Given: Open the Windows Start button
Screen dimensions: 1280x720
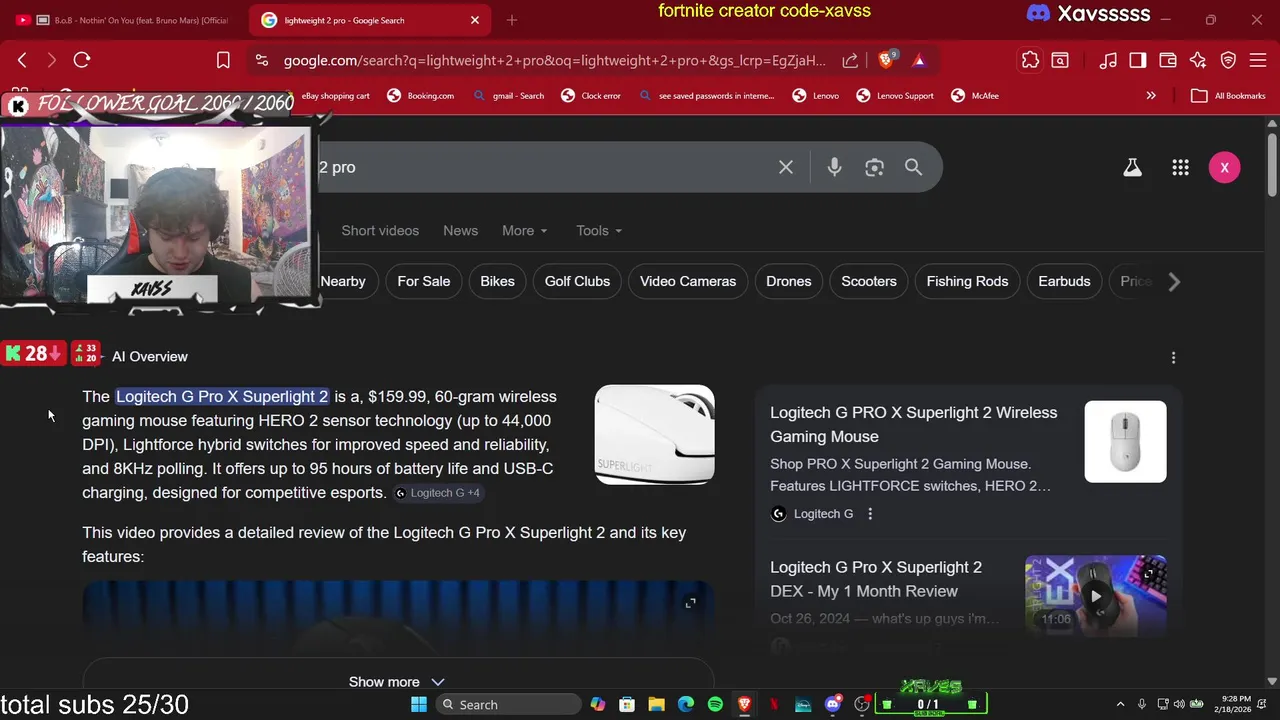Looking at the screenshot, I should coord(418,705).
